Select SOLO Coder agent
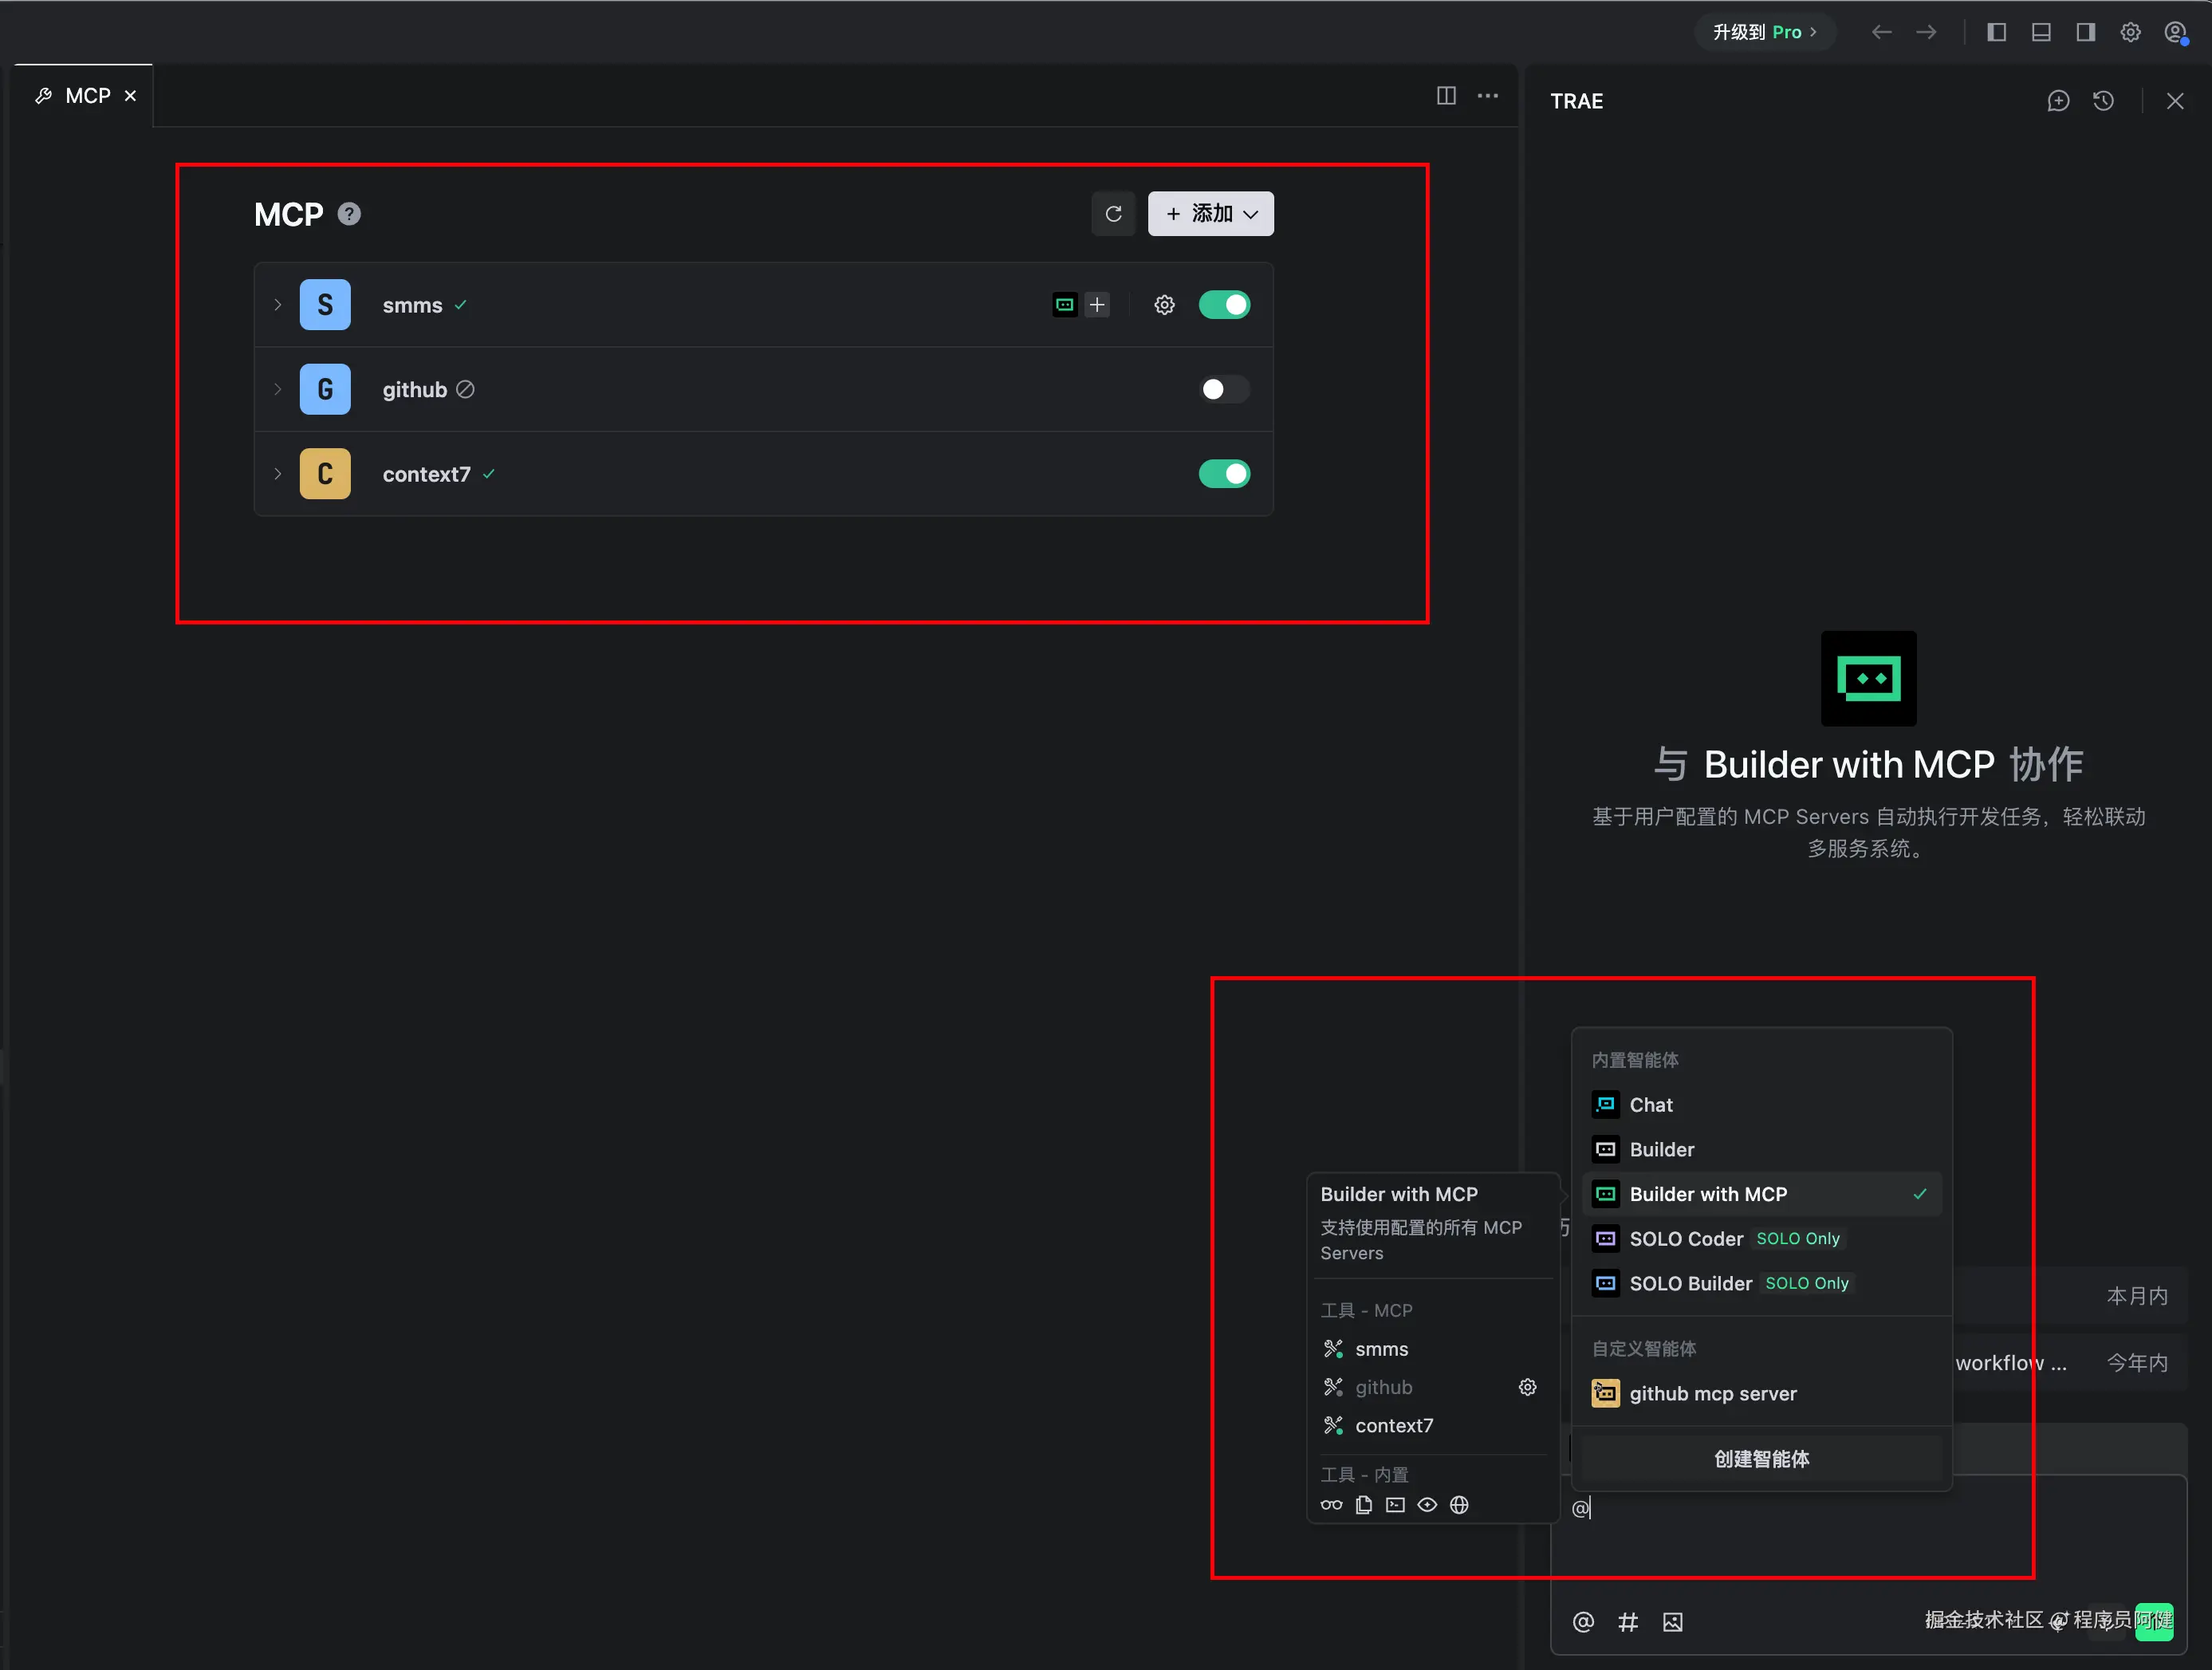The width and height of the screenshot is (2212, 1670). coord(1686,1239)
